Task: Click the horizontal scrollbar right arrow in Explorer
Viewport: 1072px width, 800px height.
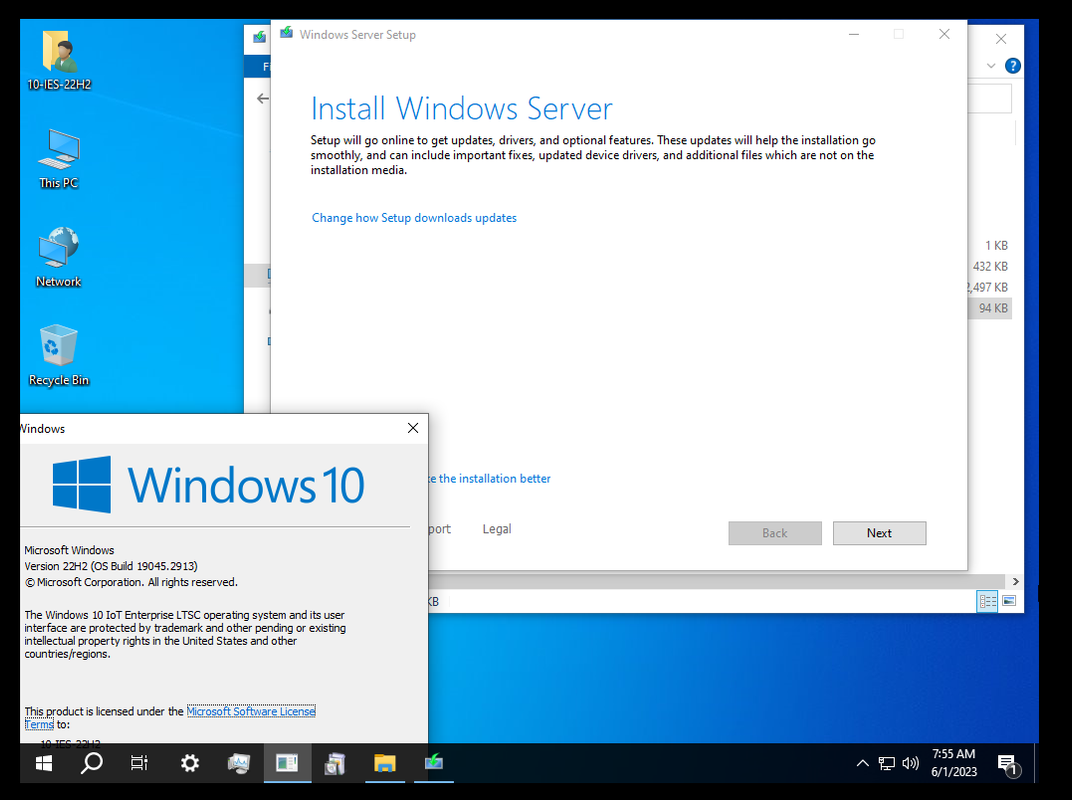Action: point(1016,581)
